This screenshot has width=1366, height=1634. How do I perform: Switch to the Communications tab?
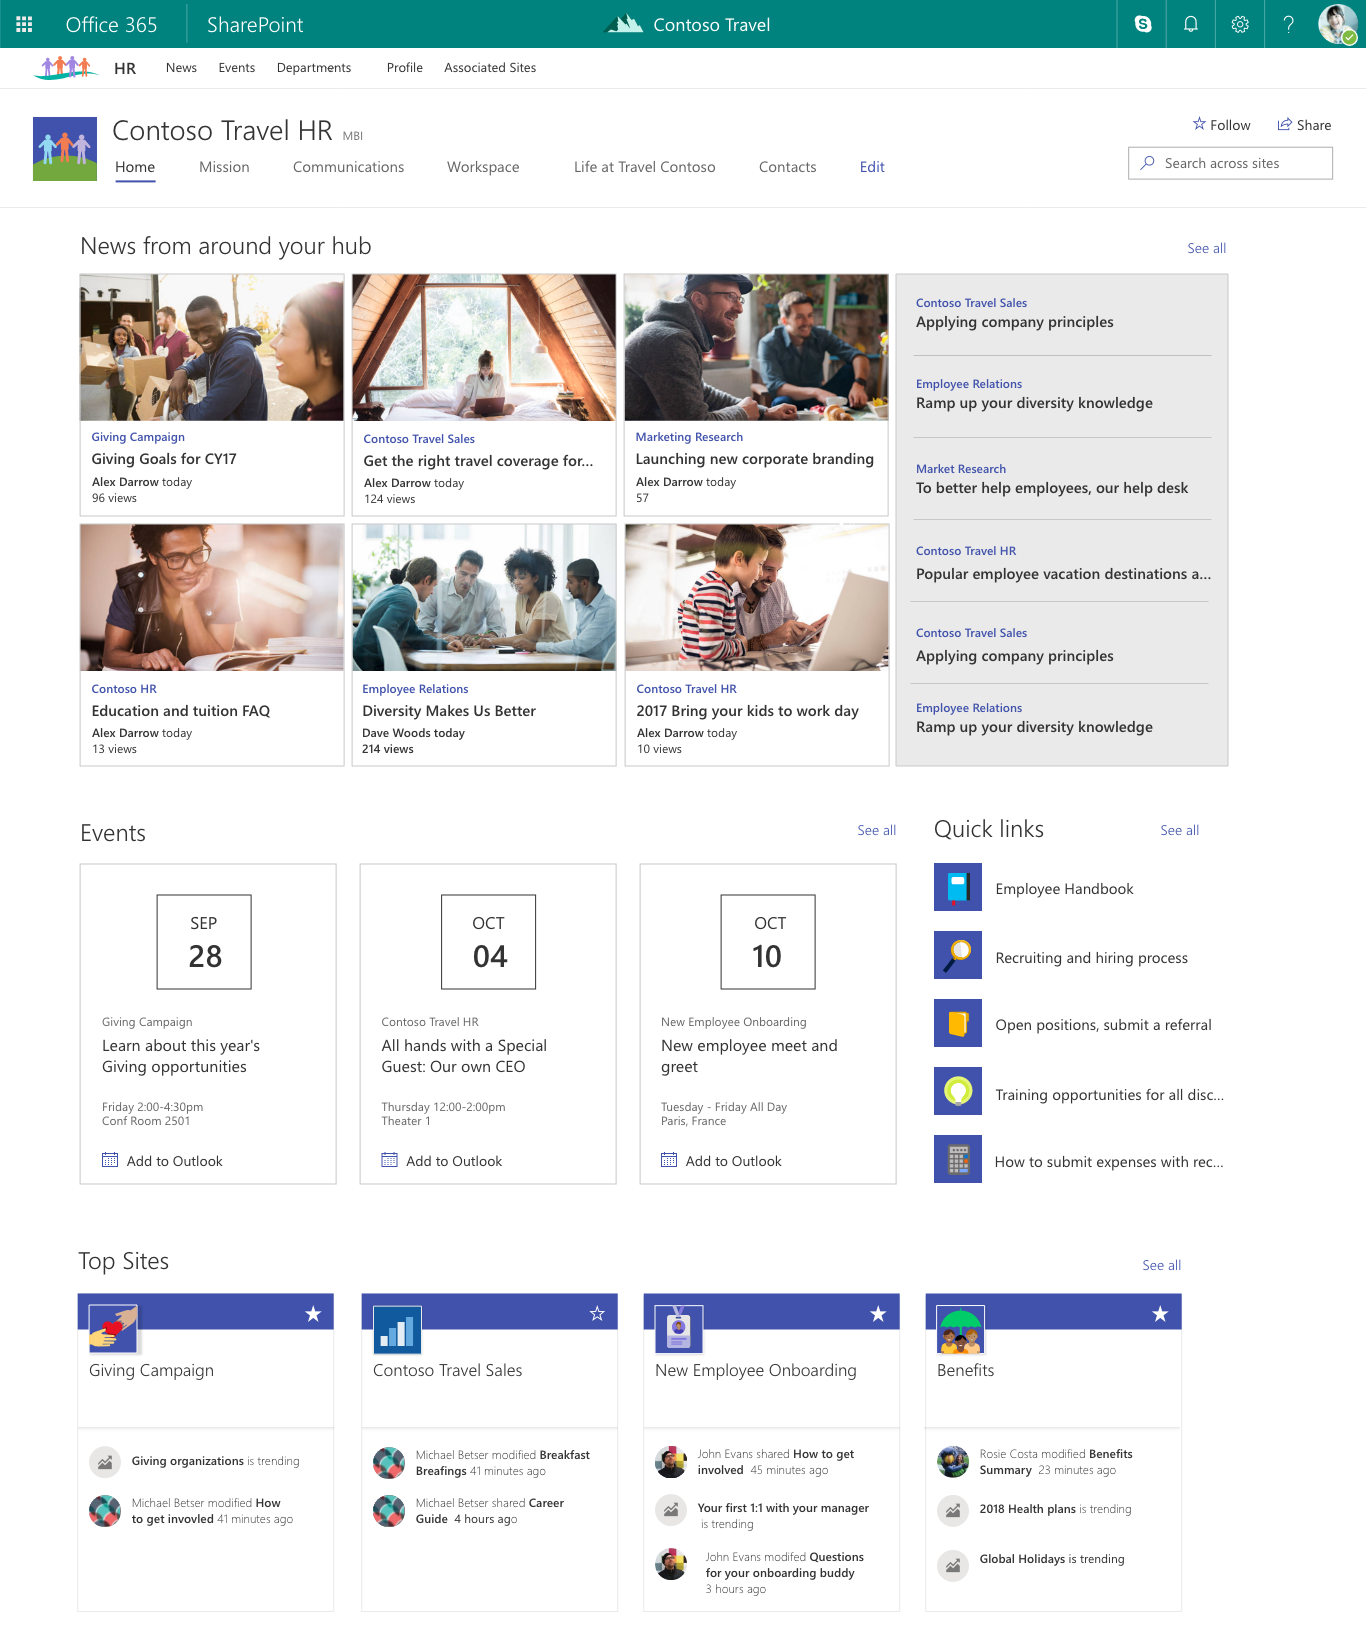(x=348, y=167)
